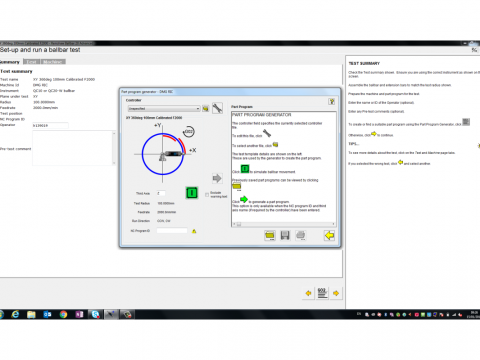Go back with the bottom yellow left arrow
Image resolution: width=480 pixels, height=360 pixels.
point(308,293)
